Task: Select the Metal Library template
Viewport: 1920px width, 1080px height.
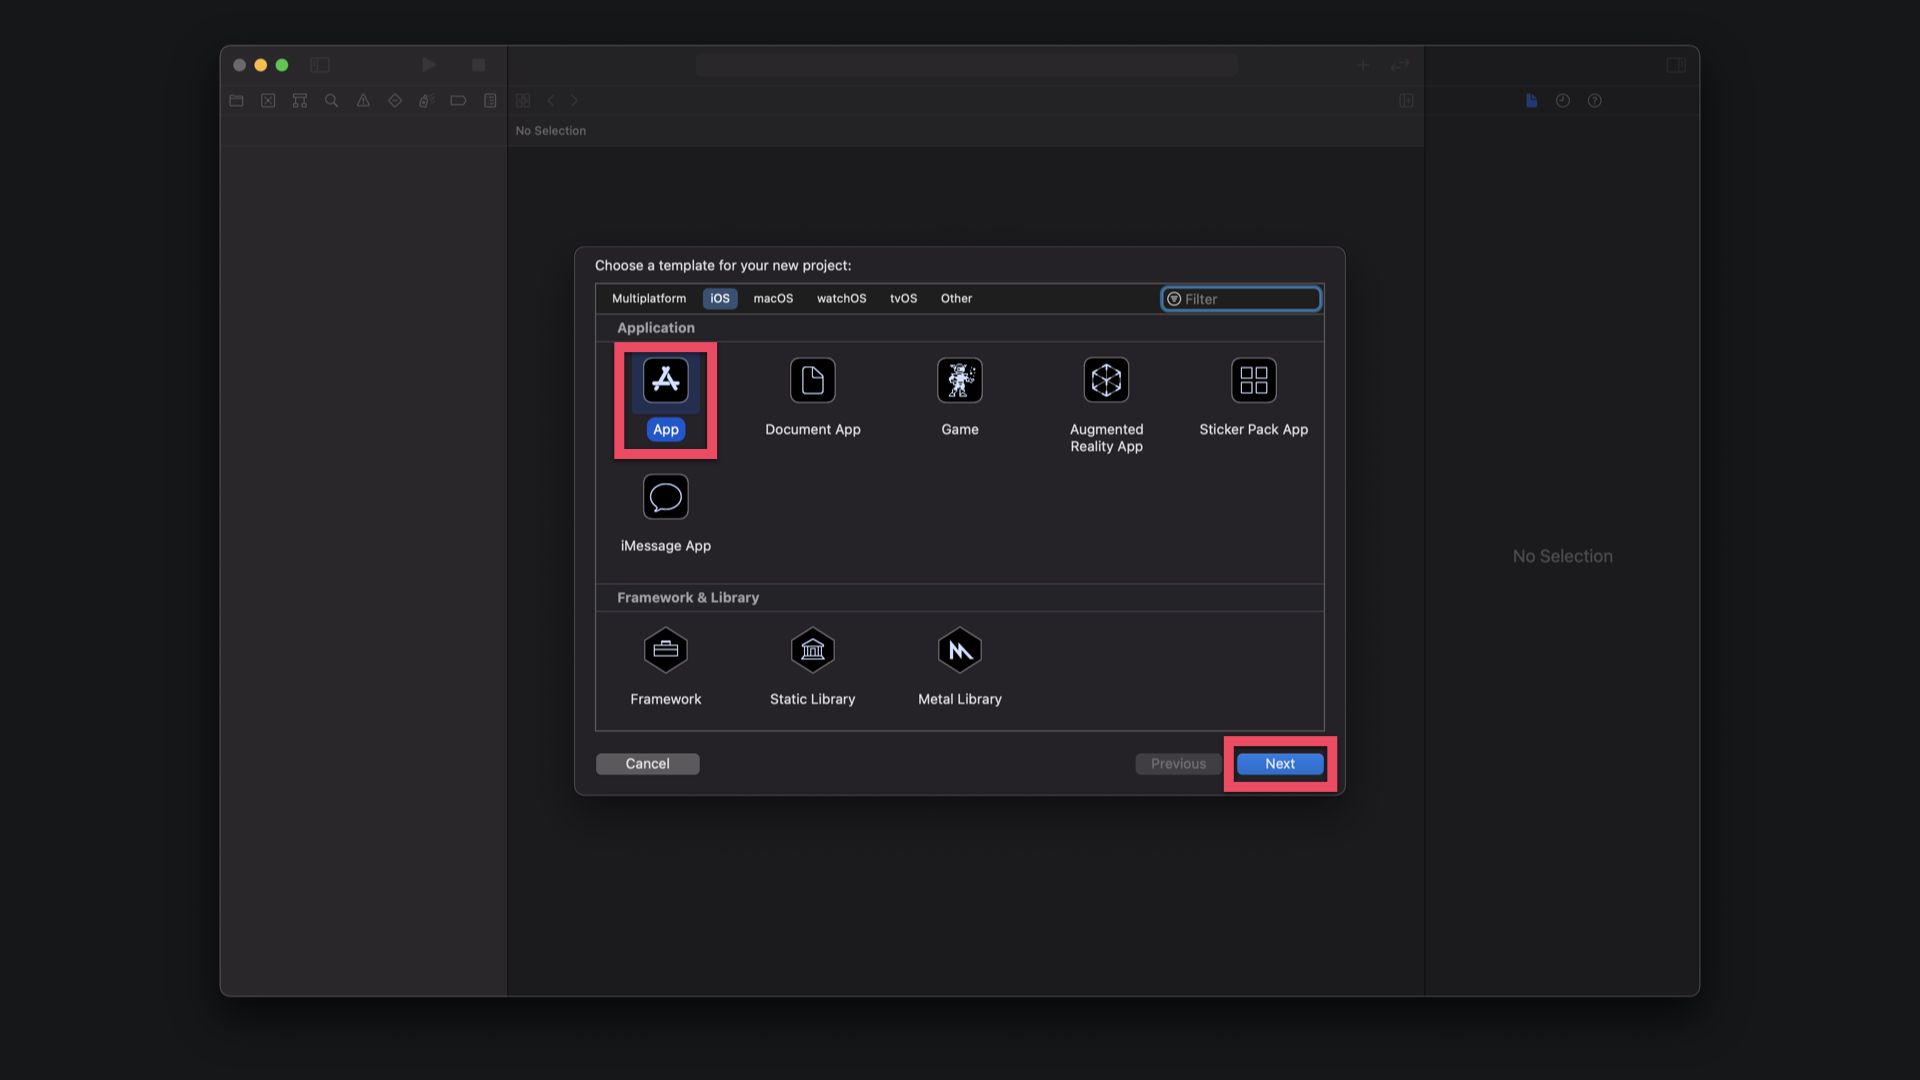Action: 959,651
